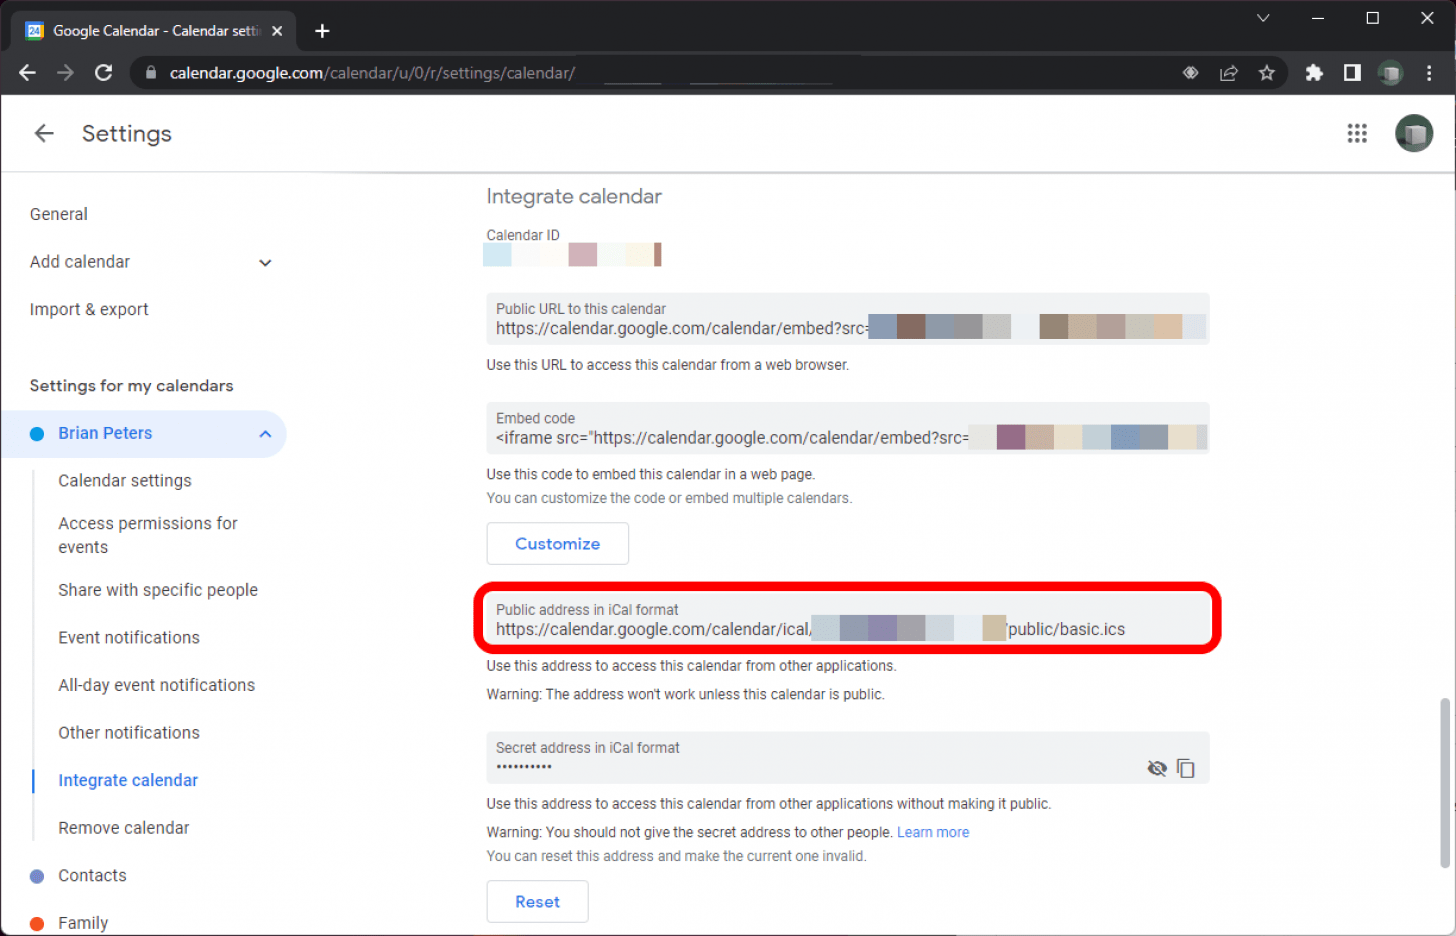Screen dimensions: 1456x936
Task: Open Family calendar settings
Action: pos(83,923)
